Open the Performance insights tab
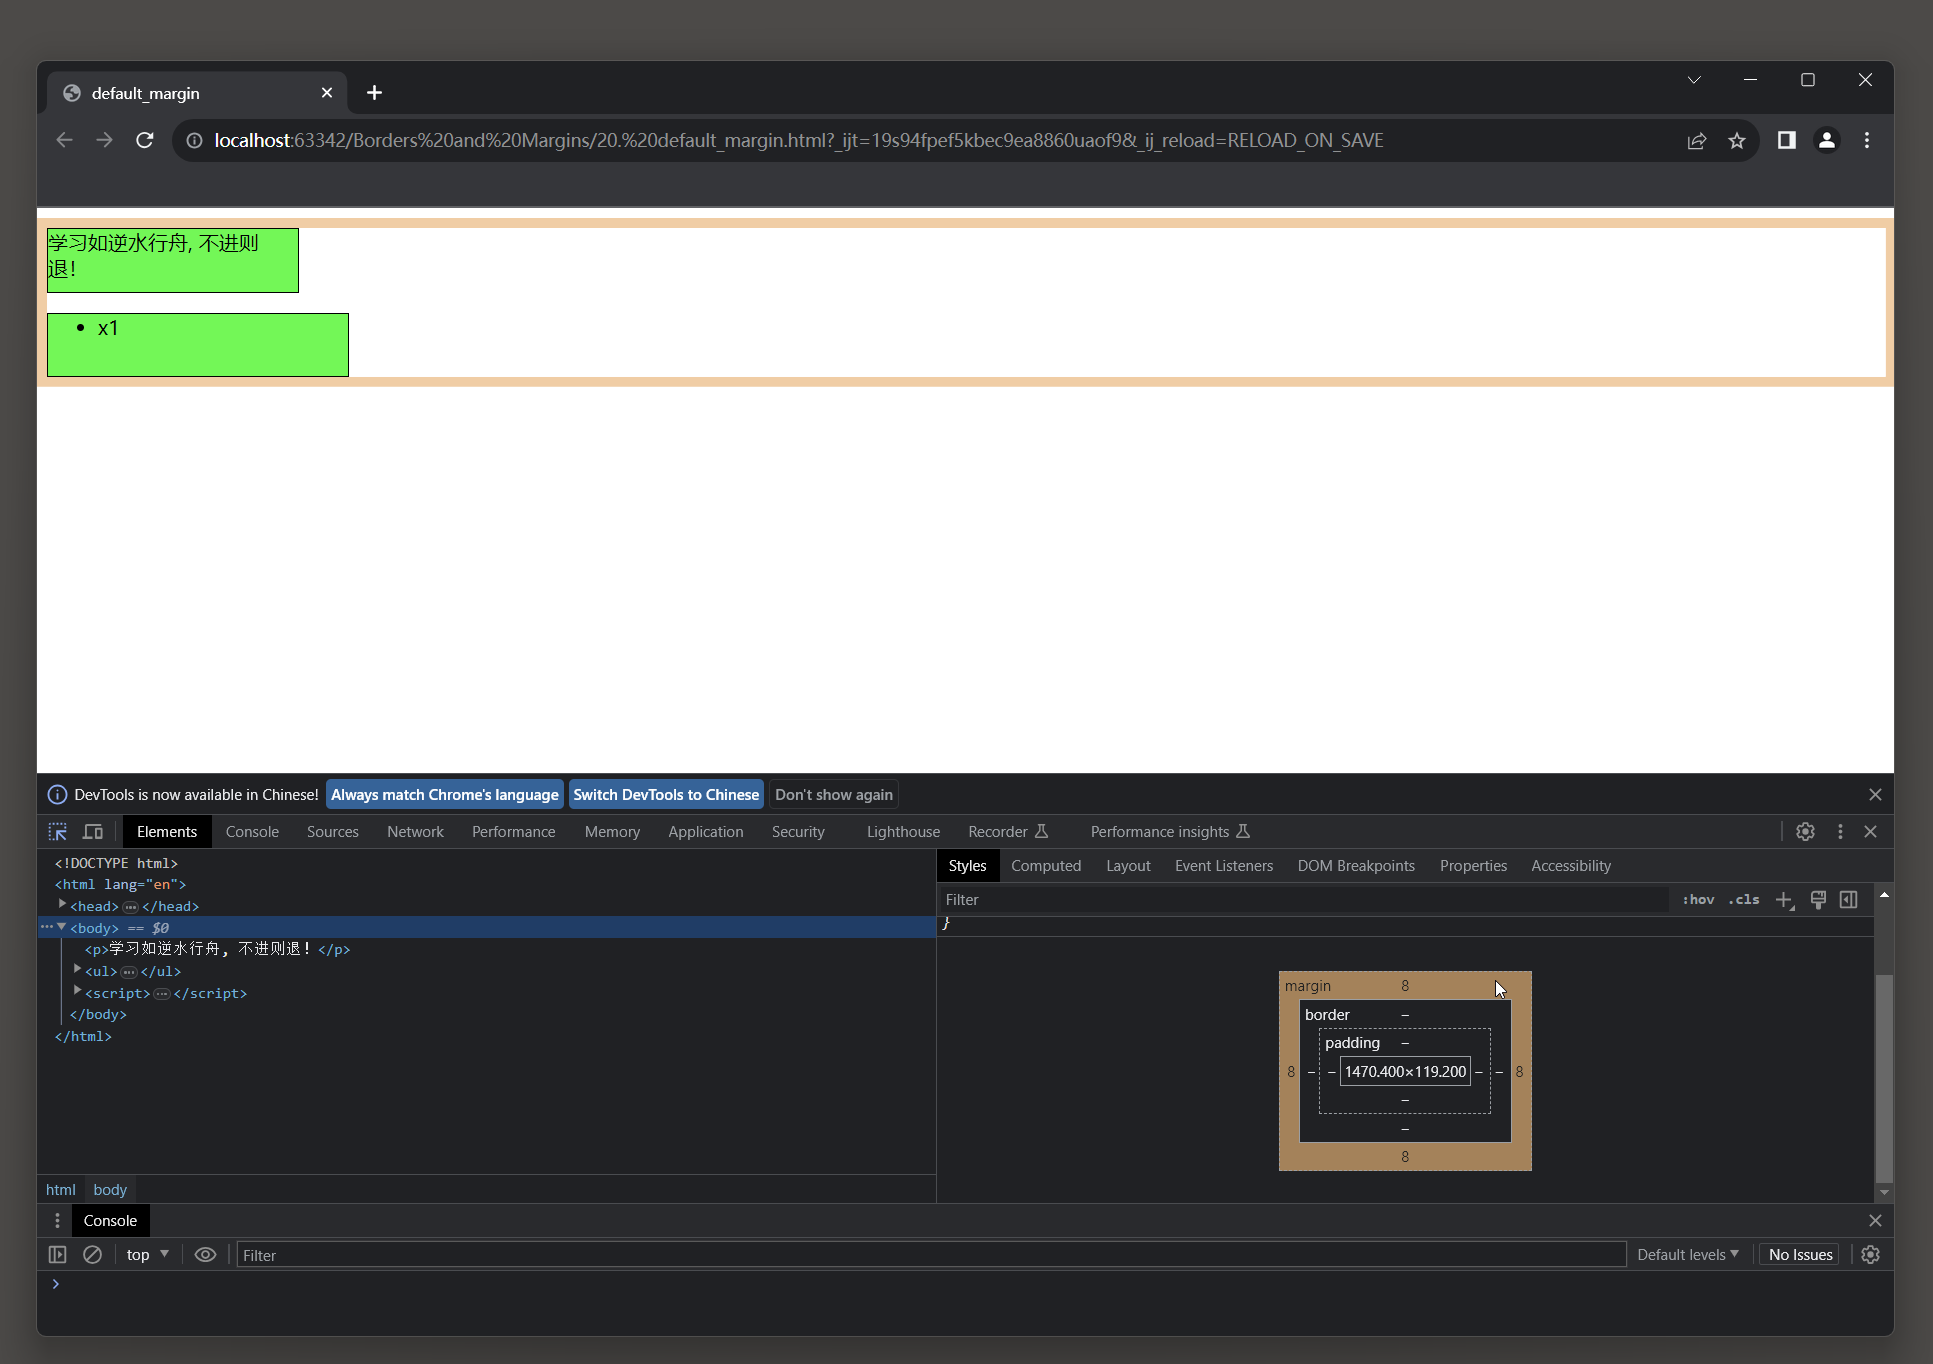Image resolution: width=1933 pixels, height=1364 pixels. (x=1170, y=832)
